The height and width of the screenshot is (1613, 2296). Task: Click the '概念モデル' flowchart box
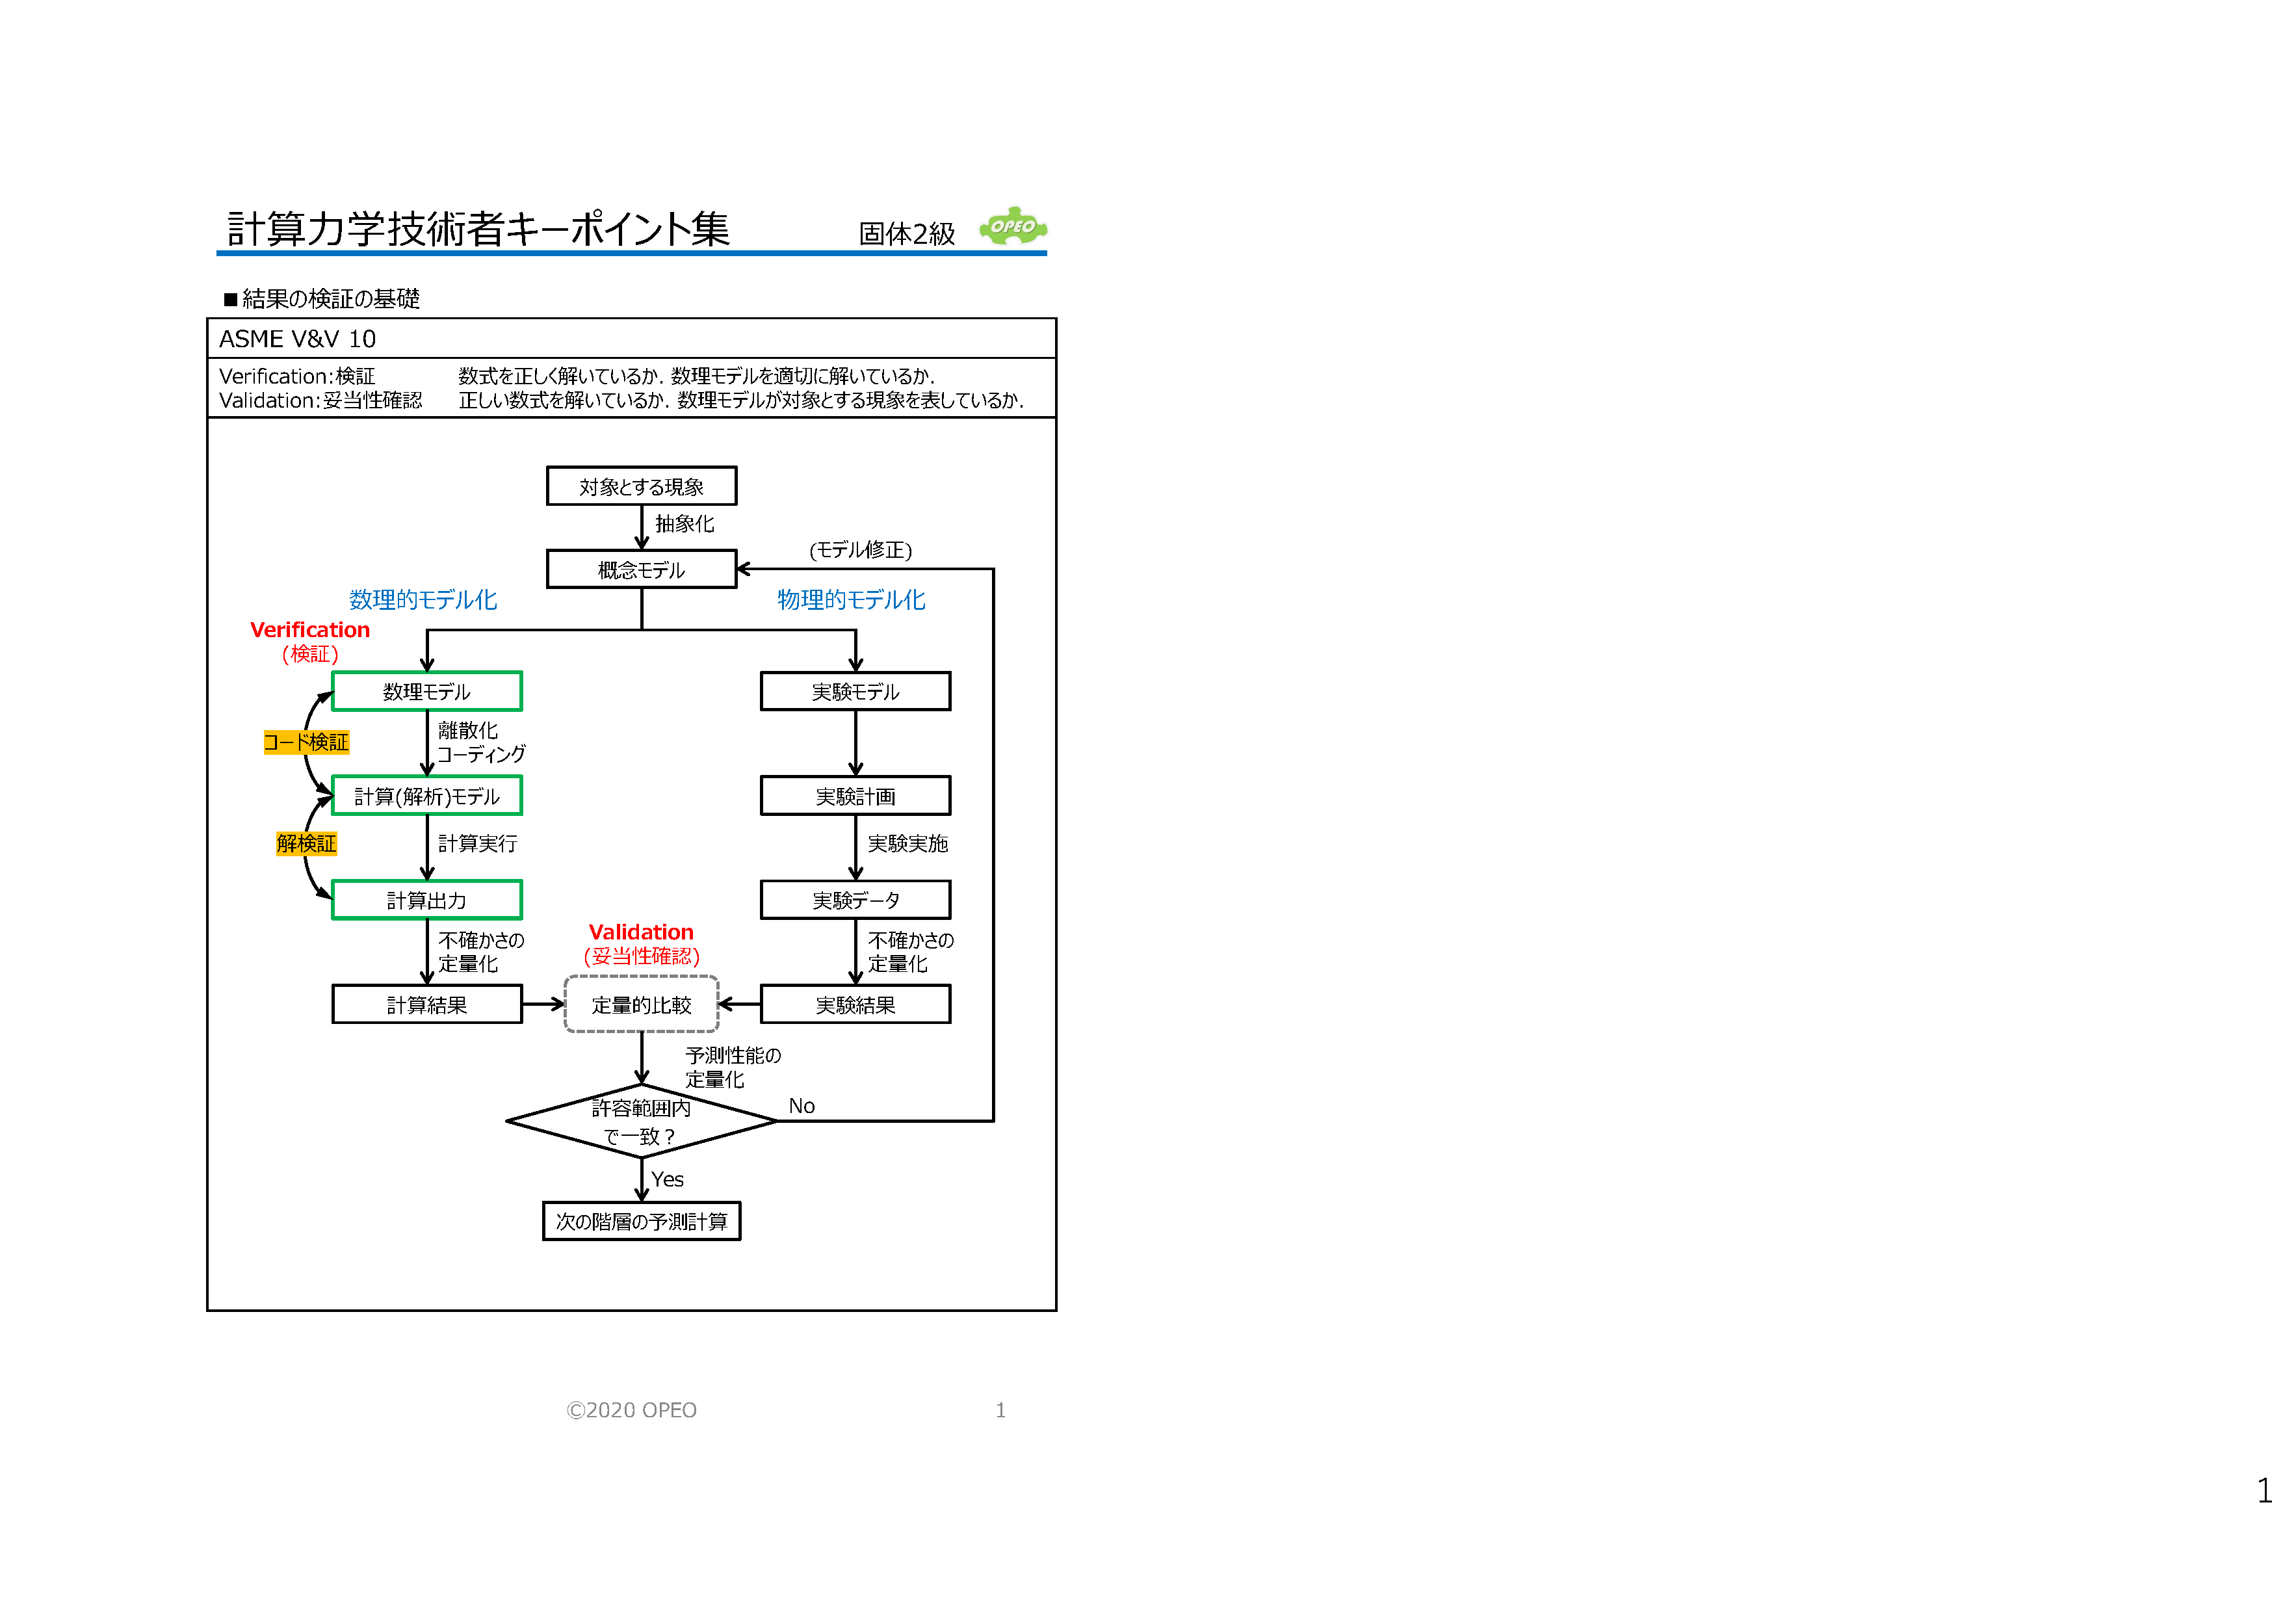[642, 569]
